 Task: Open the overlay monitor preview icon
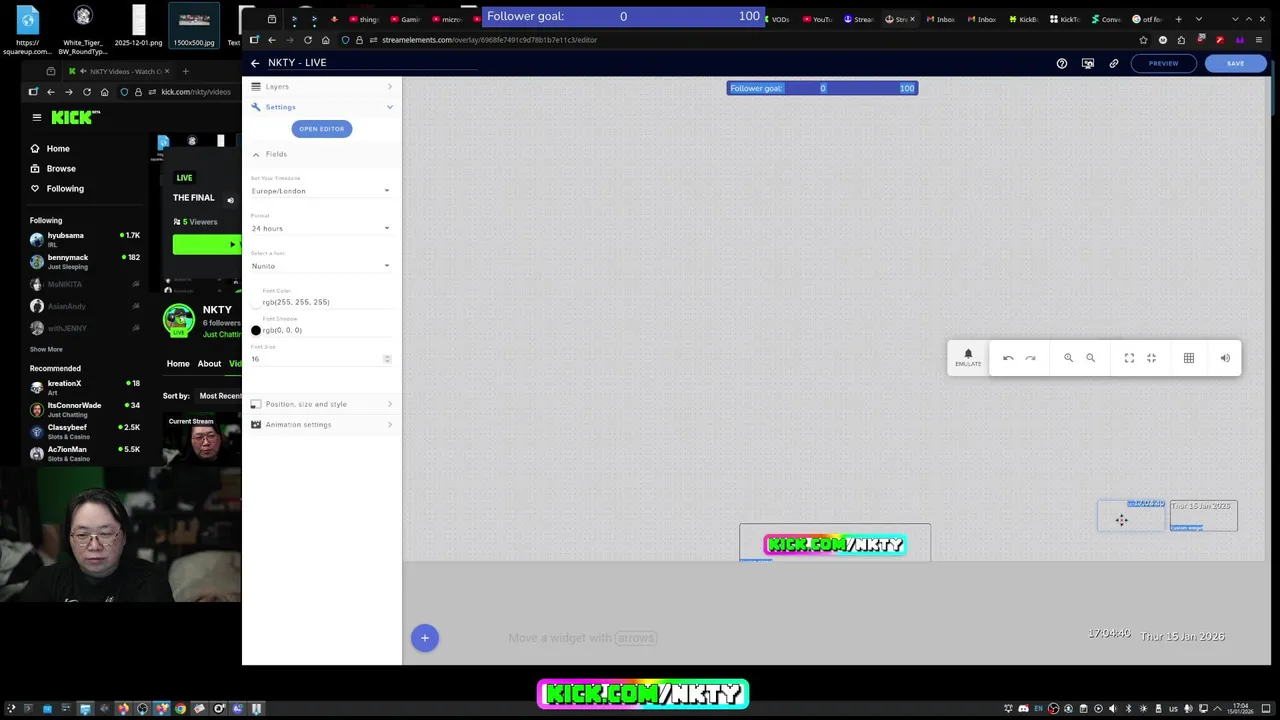pos(1088,63)
